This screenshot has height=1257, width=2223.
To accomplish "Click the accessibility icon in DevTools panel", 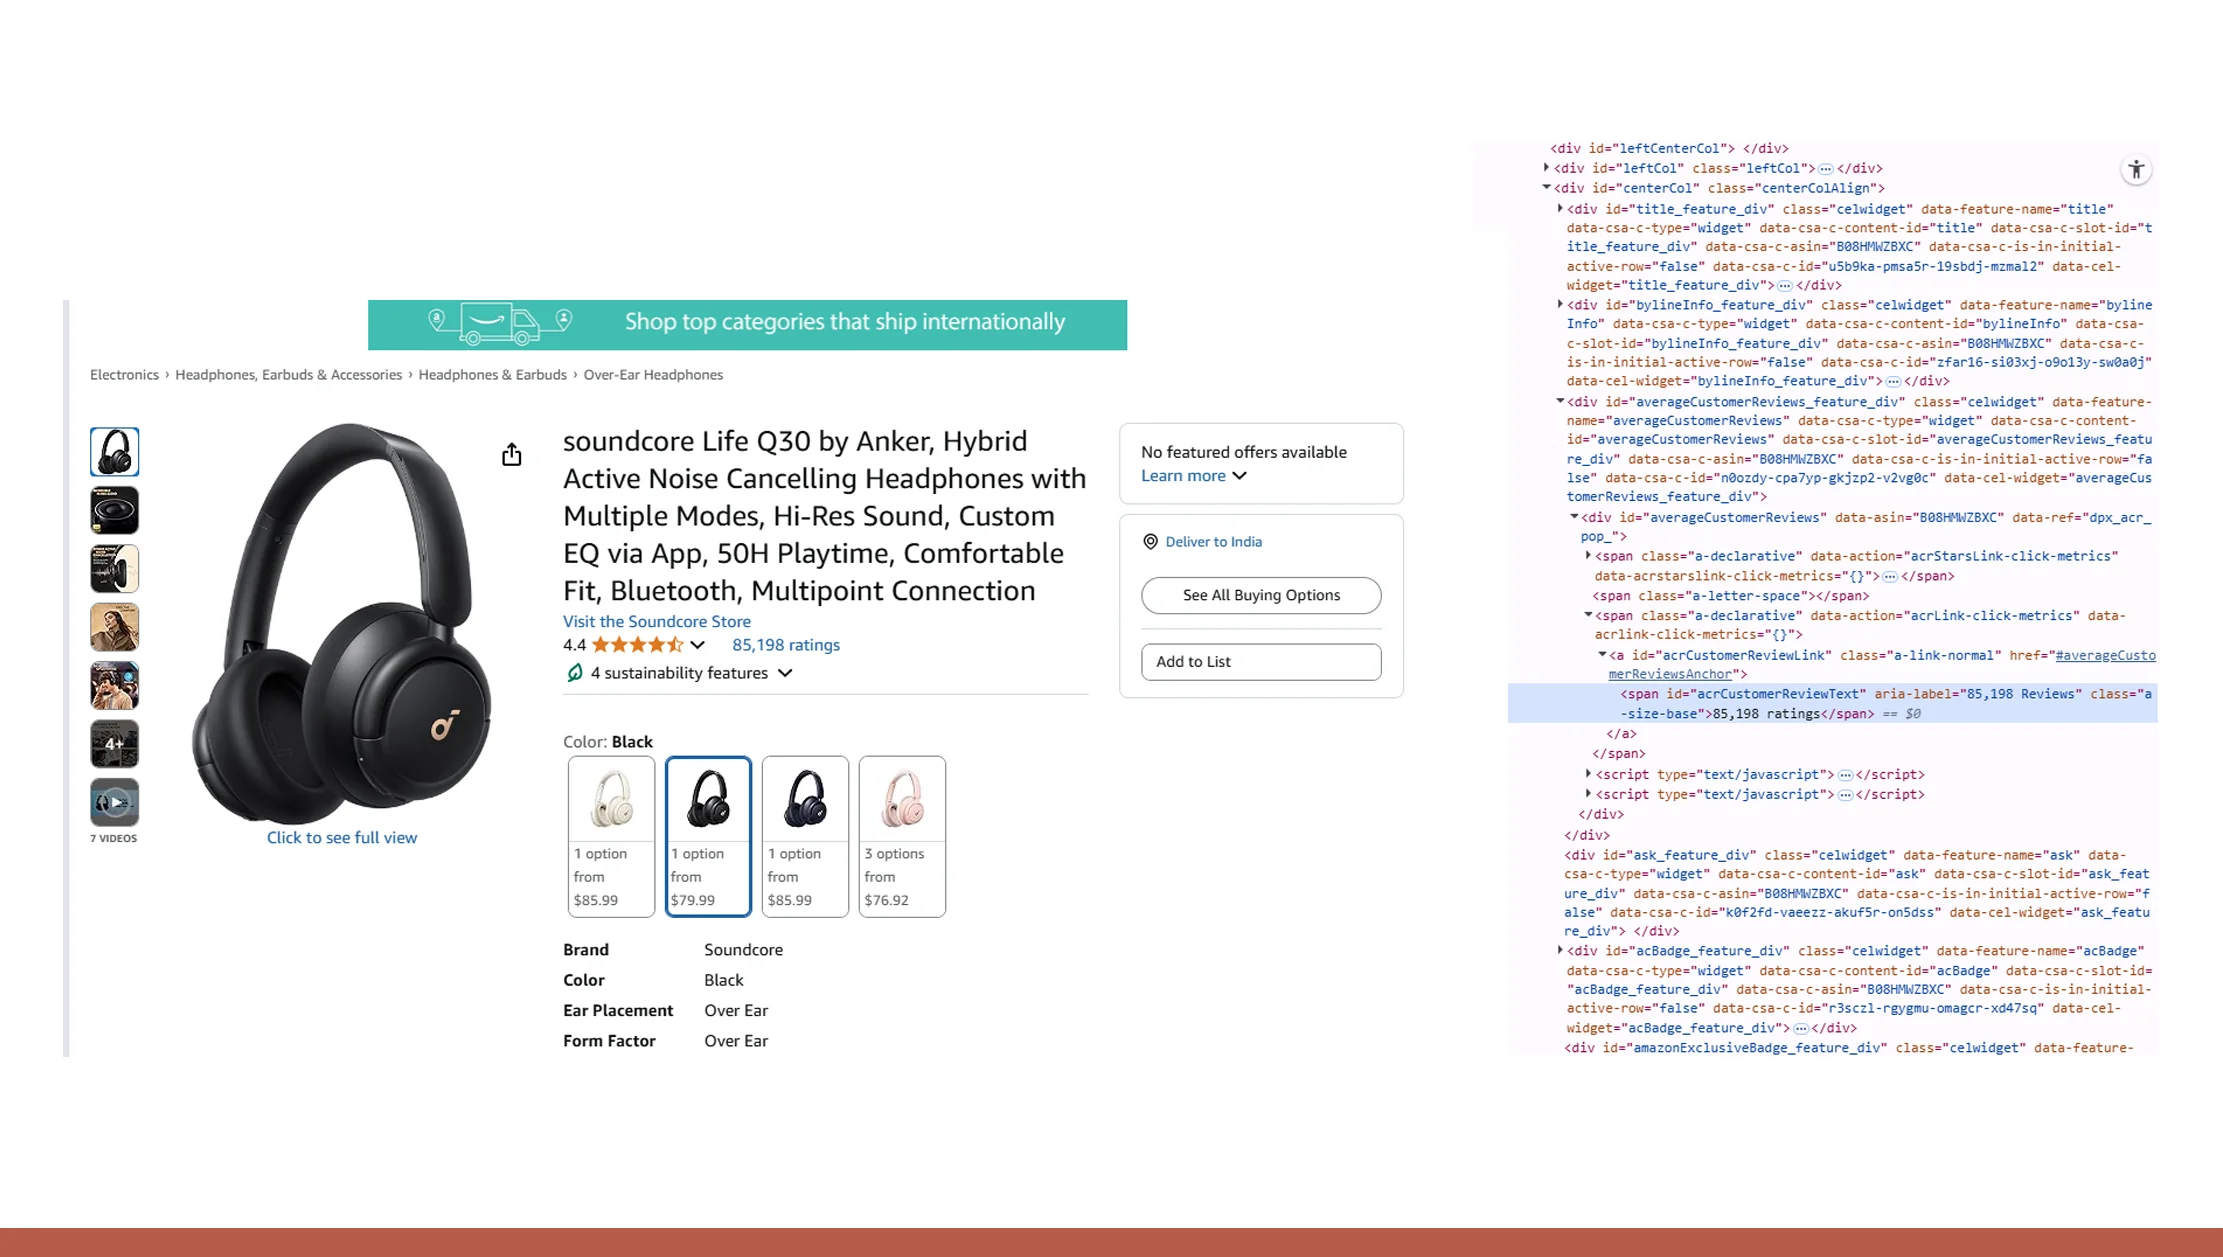I will tap(2135, 170).
